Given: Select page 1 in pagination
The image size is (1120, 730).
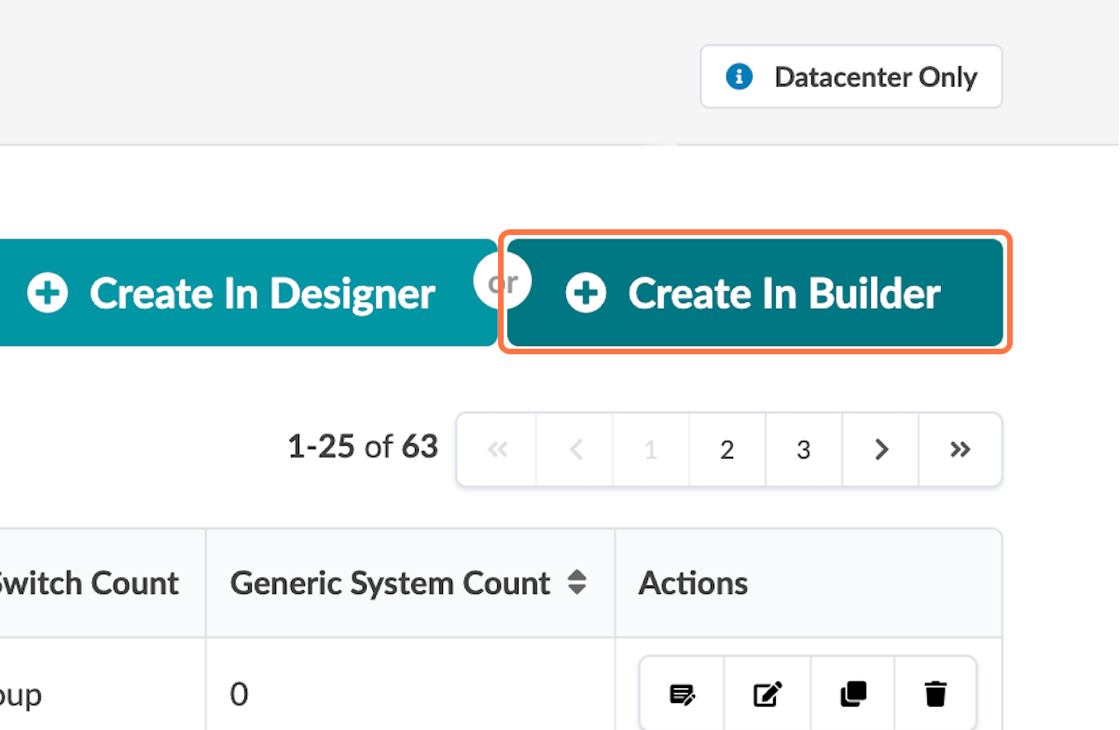Looking at the screenshot, I should 650,450.
